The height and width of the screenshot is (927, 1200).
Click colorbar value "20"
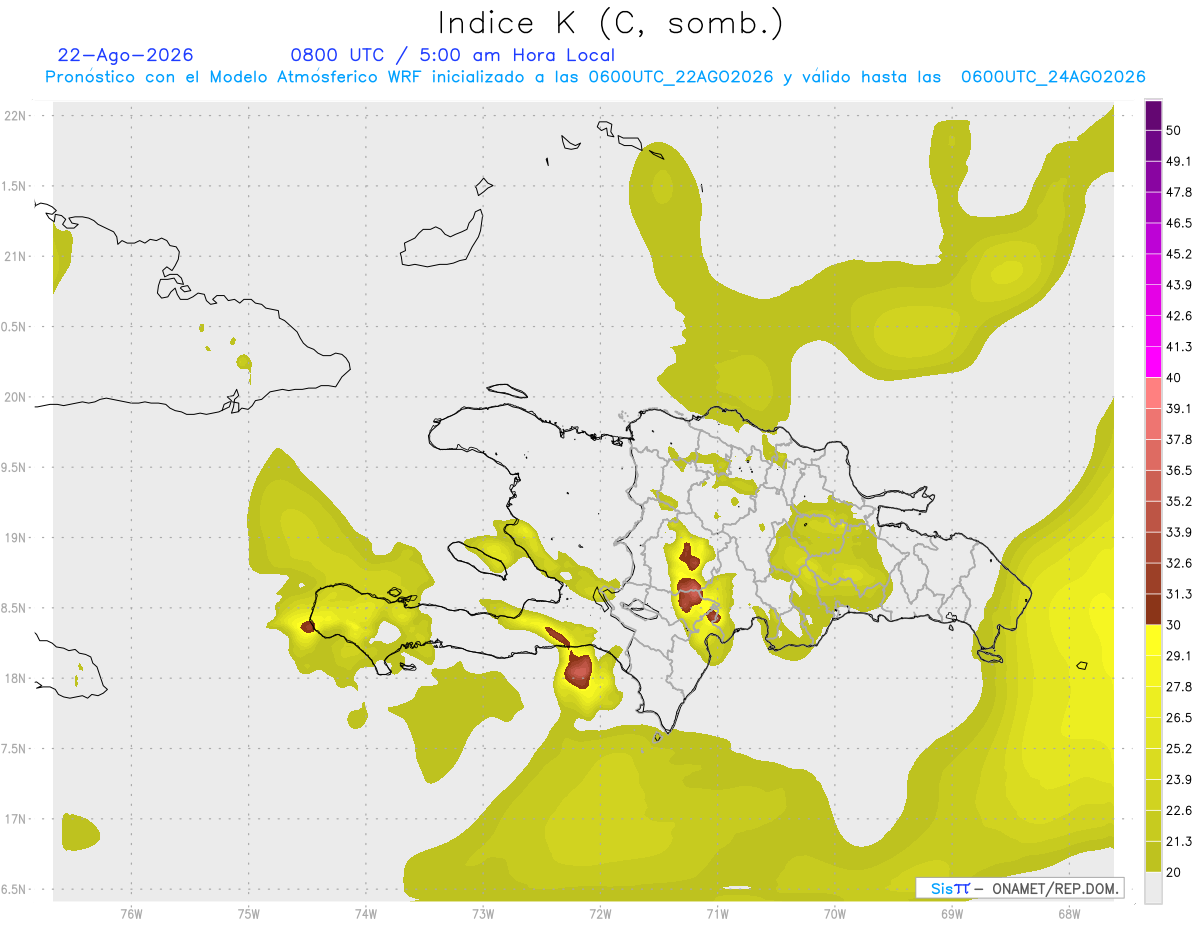[1174, 872]
